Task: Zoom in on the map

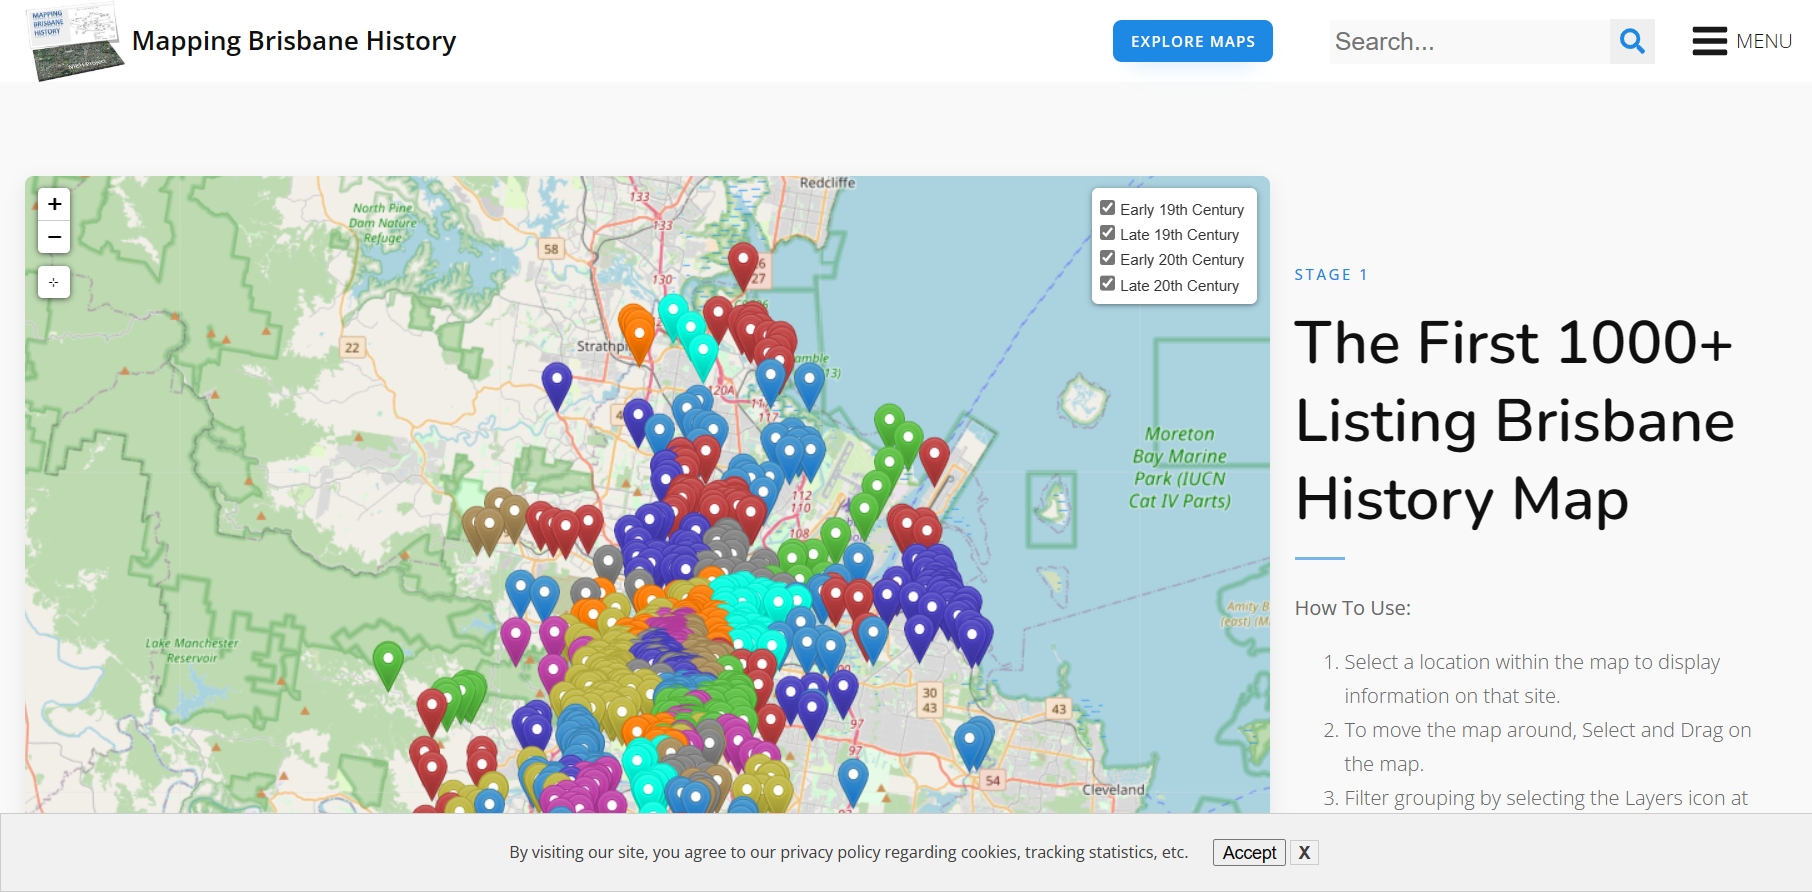Action: (x=54, y=204)
